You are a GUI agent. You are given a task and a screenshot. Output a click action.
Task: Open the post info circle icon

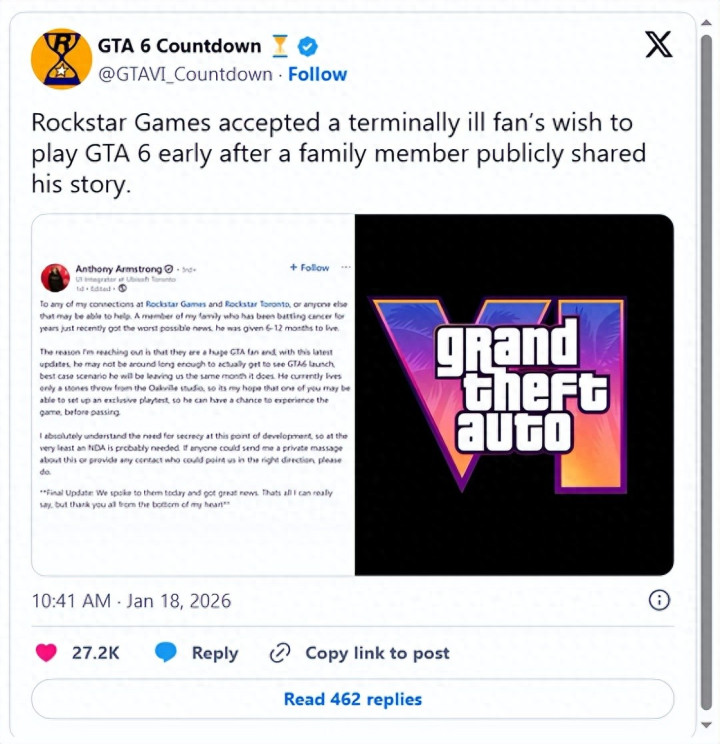coord(659,600)
